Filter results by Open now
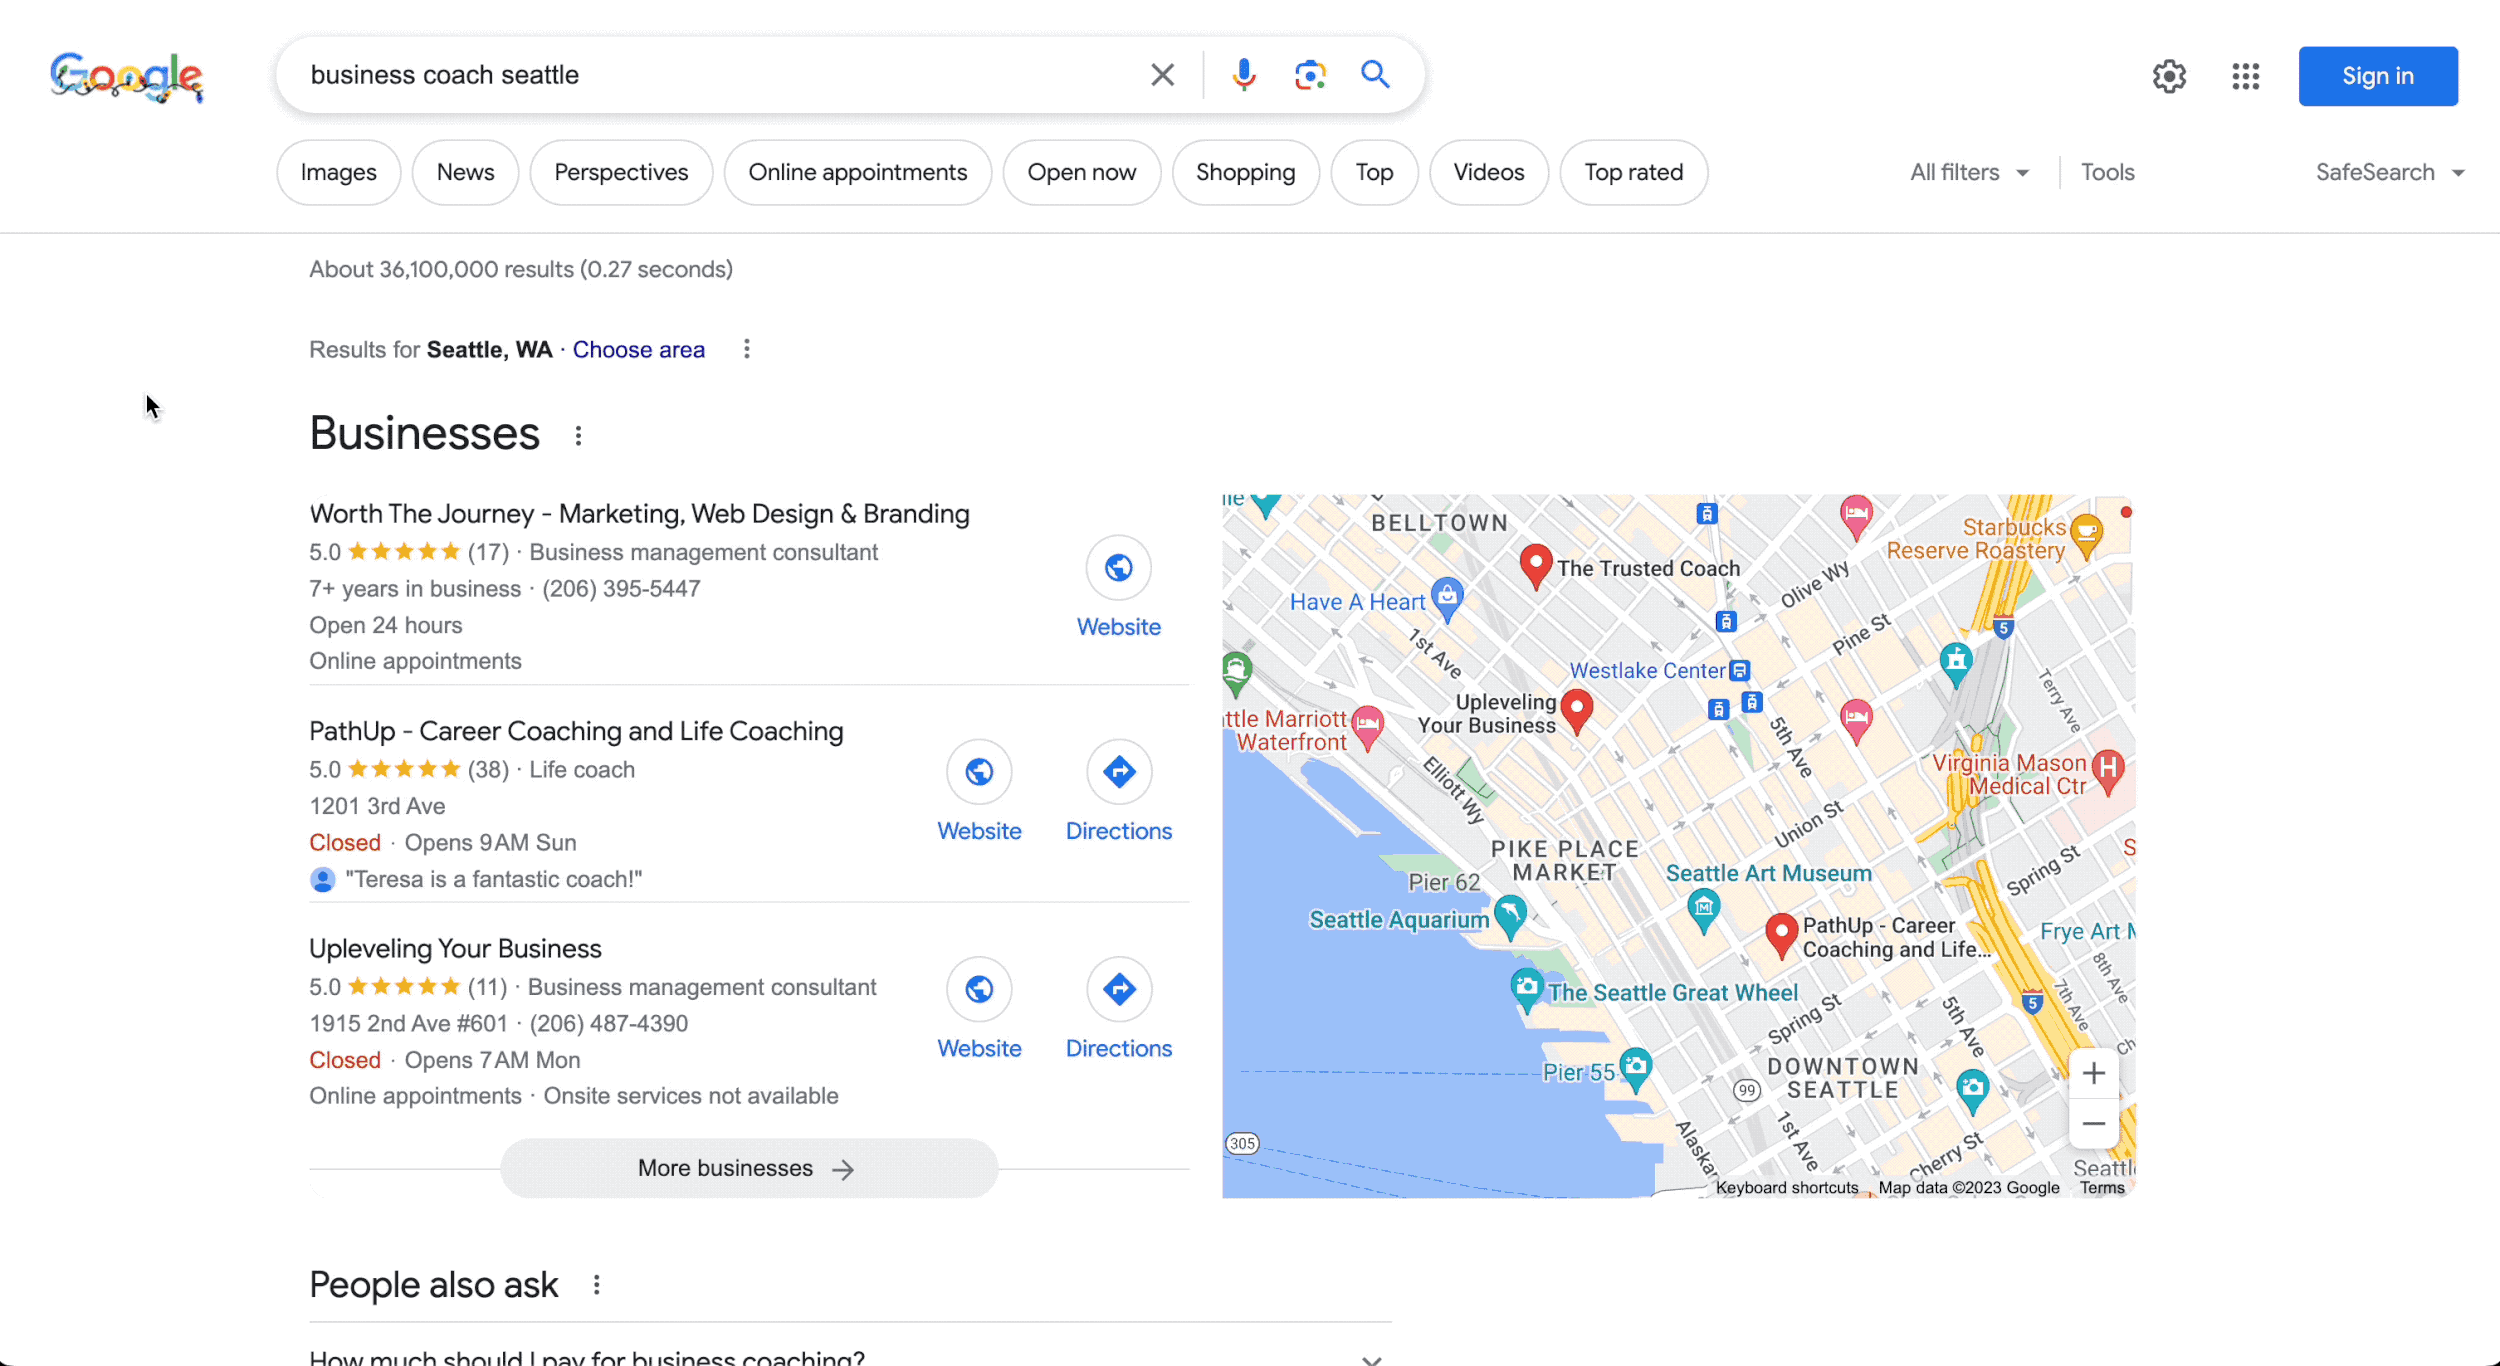Image resolution: width=2500 pixels, height=1366 pixels. 1081,172
